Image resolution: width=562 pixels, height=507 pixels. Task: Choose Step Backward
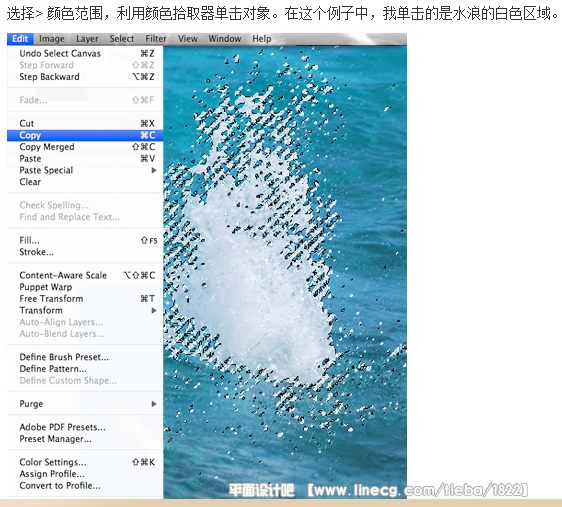coord(85,77)
